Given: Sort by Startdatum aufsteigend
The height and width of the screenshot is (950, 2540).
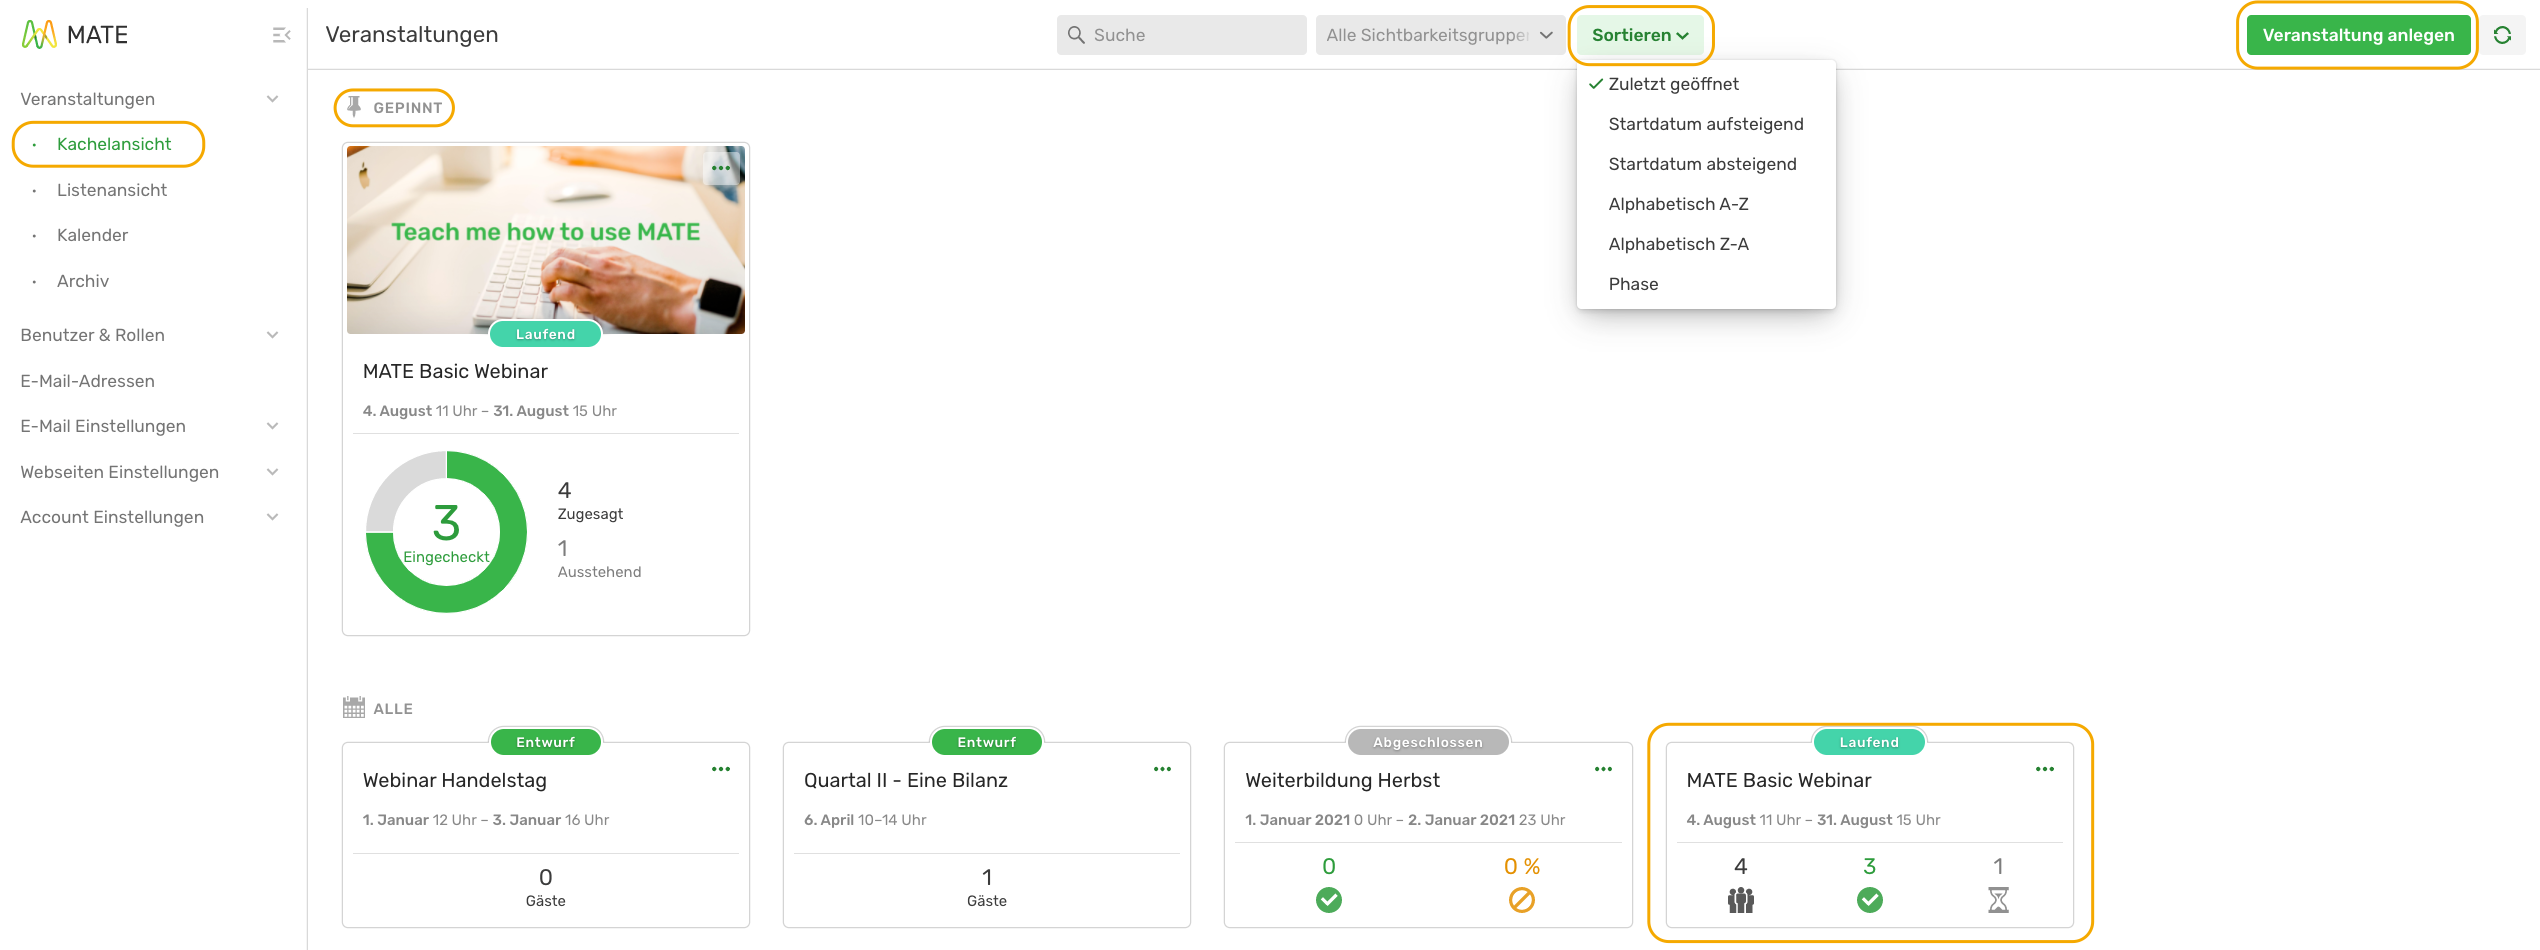Looking at the screenshot, I should click(x=1705, y=124).
